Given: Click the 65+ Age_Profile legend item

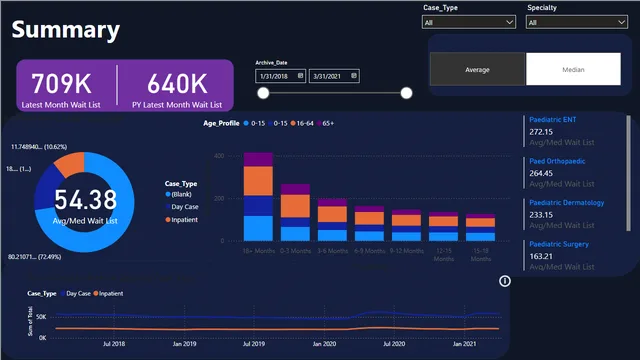Looking at the screenshot, I should [x=325, y=123].
